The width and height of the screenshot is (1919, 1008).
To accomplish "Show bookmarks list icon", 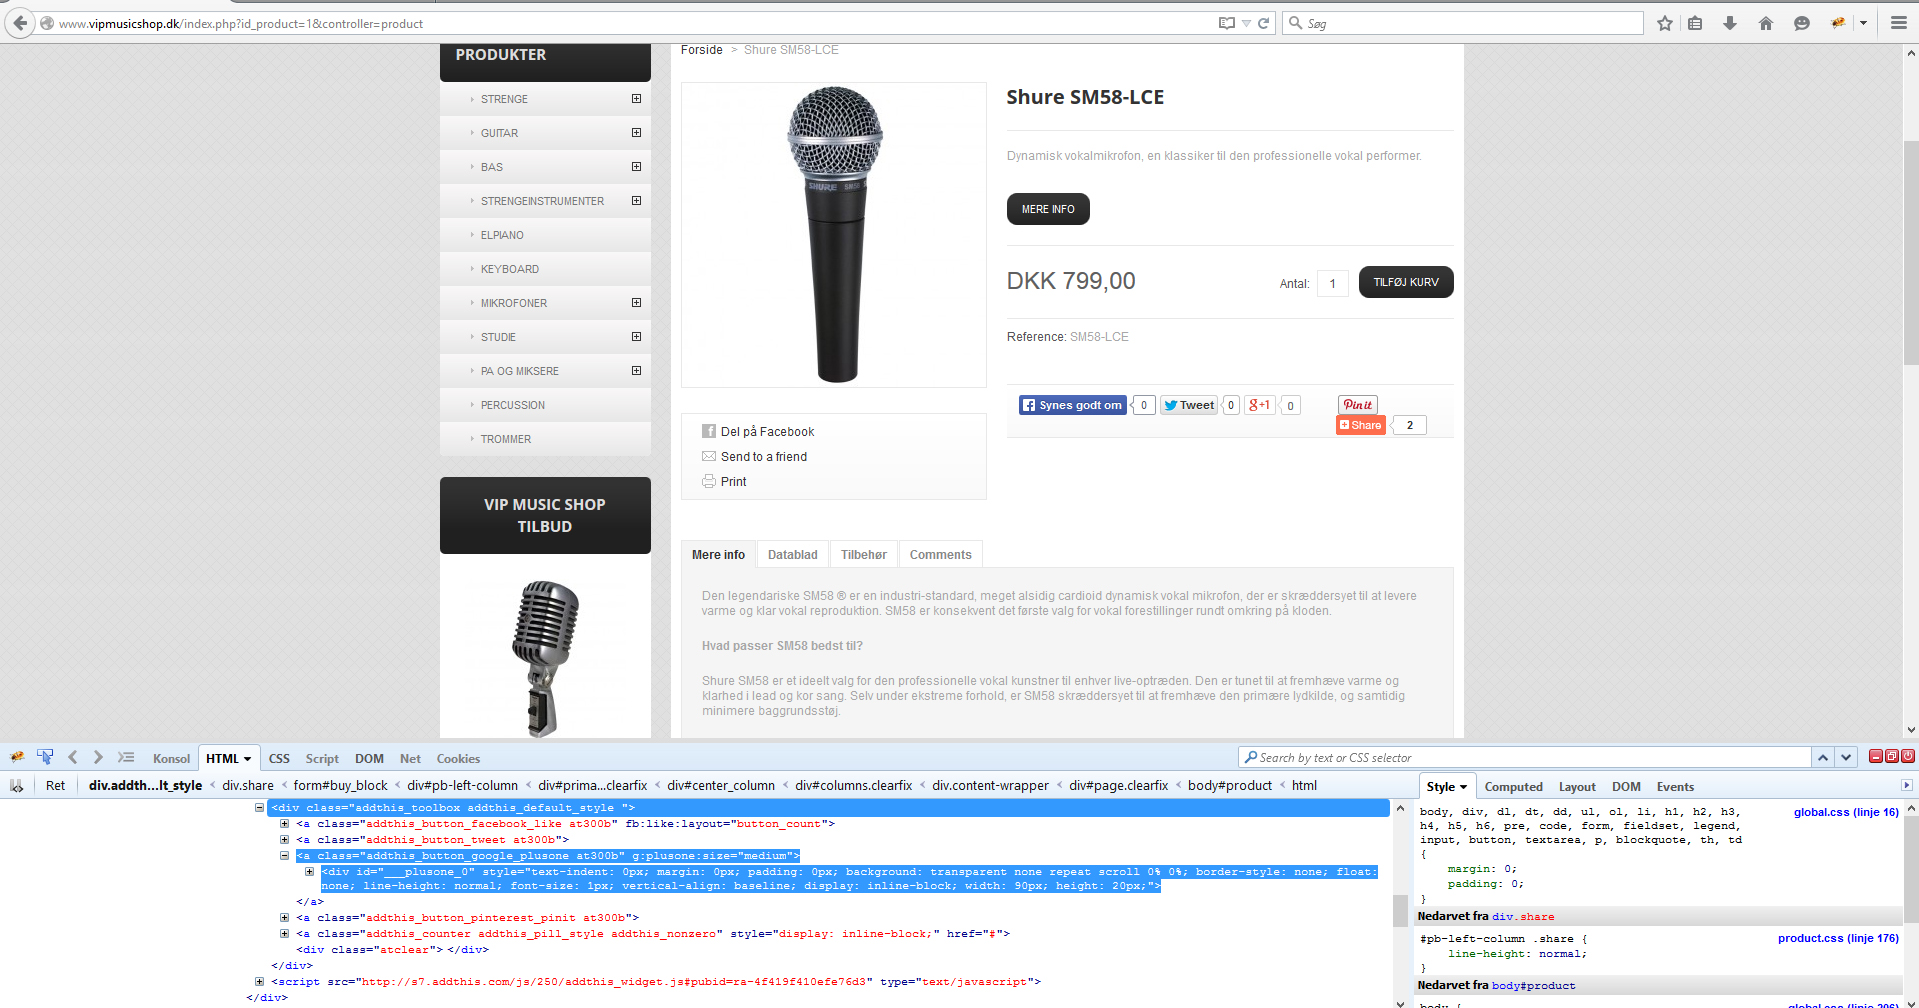I will (x=1695, y=23).
